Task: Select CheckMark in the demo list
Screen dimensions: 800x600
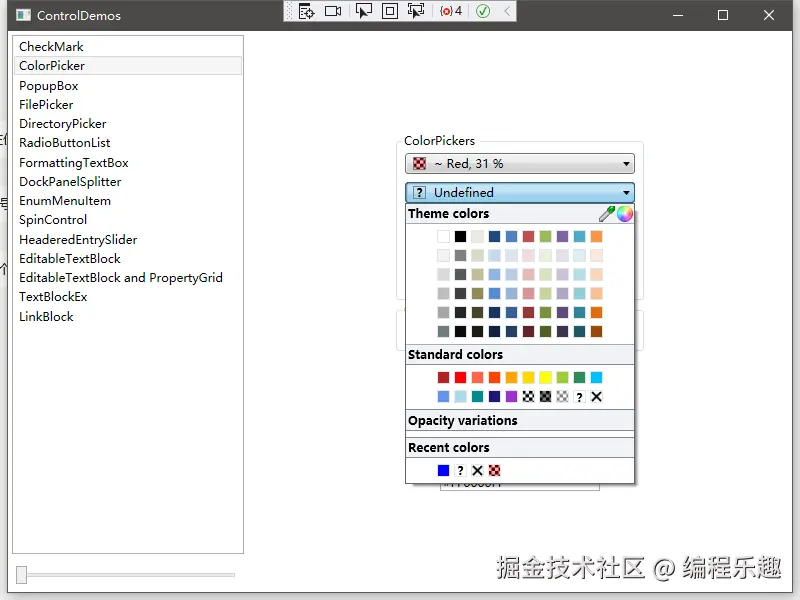Action: [x=128, y=46]
